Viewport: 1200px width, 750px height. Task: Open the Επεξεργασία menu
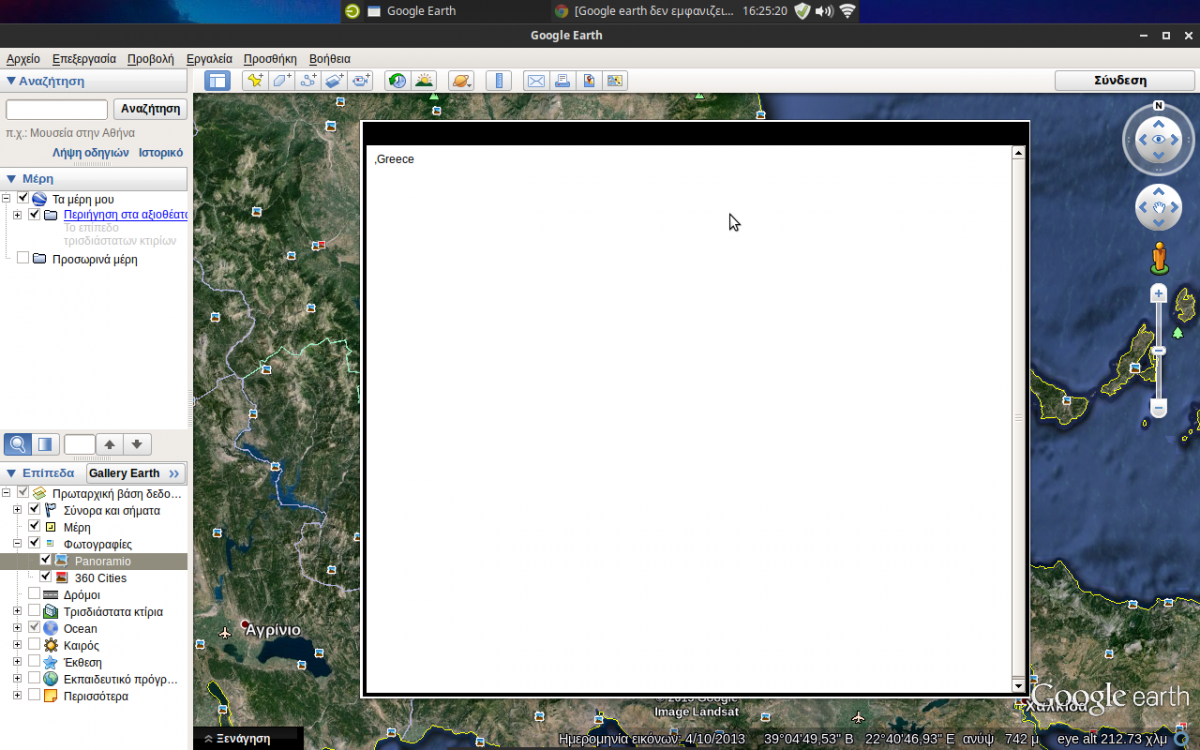tap(84, 59)
